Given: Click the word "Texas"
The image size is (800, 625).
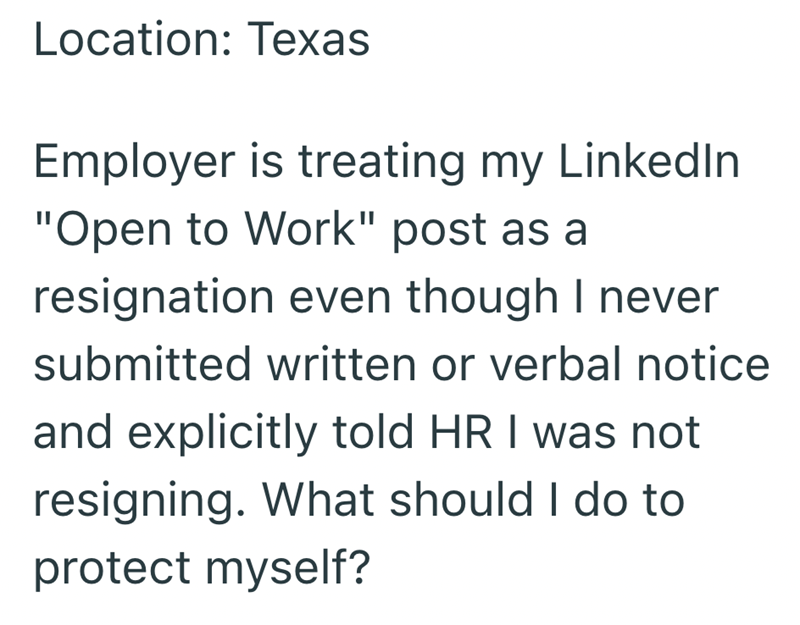Looking at the screenshot, I should pos(309,39).
